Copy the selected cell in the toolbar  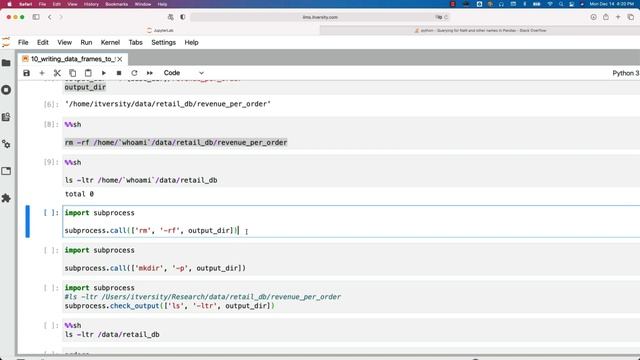[73, 73]
